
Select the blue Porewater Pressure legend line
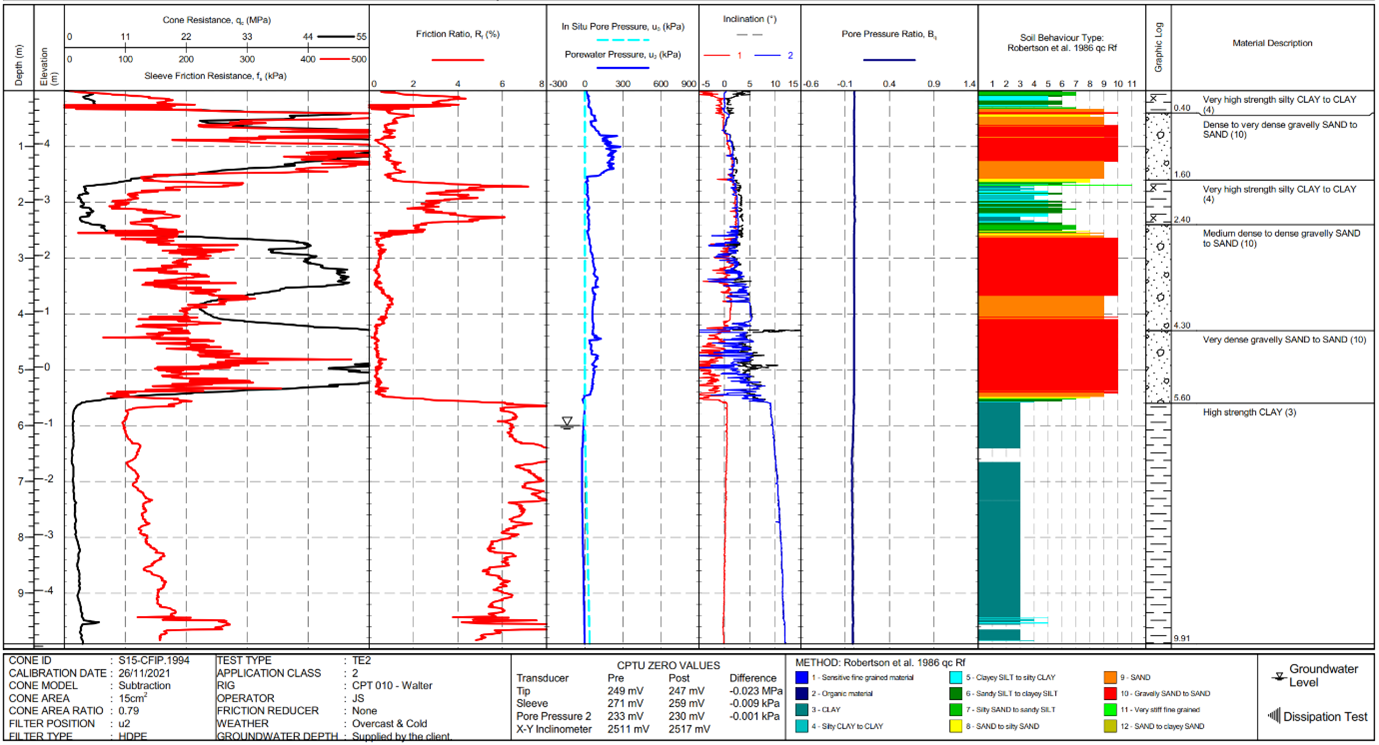(622, 69)
